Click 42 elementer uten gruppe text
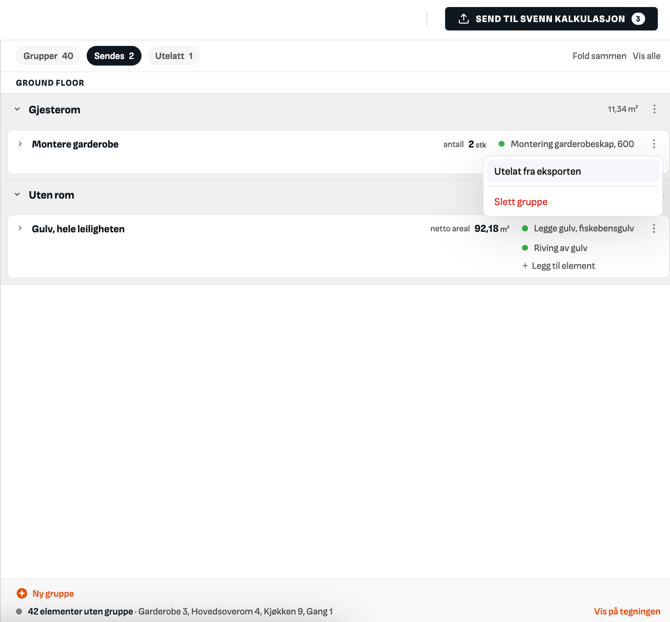670x622 pixels. pyautogui.click(x=80, y=611)
